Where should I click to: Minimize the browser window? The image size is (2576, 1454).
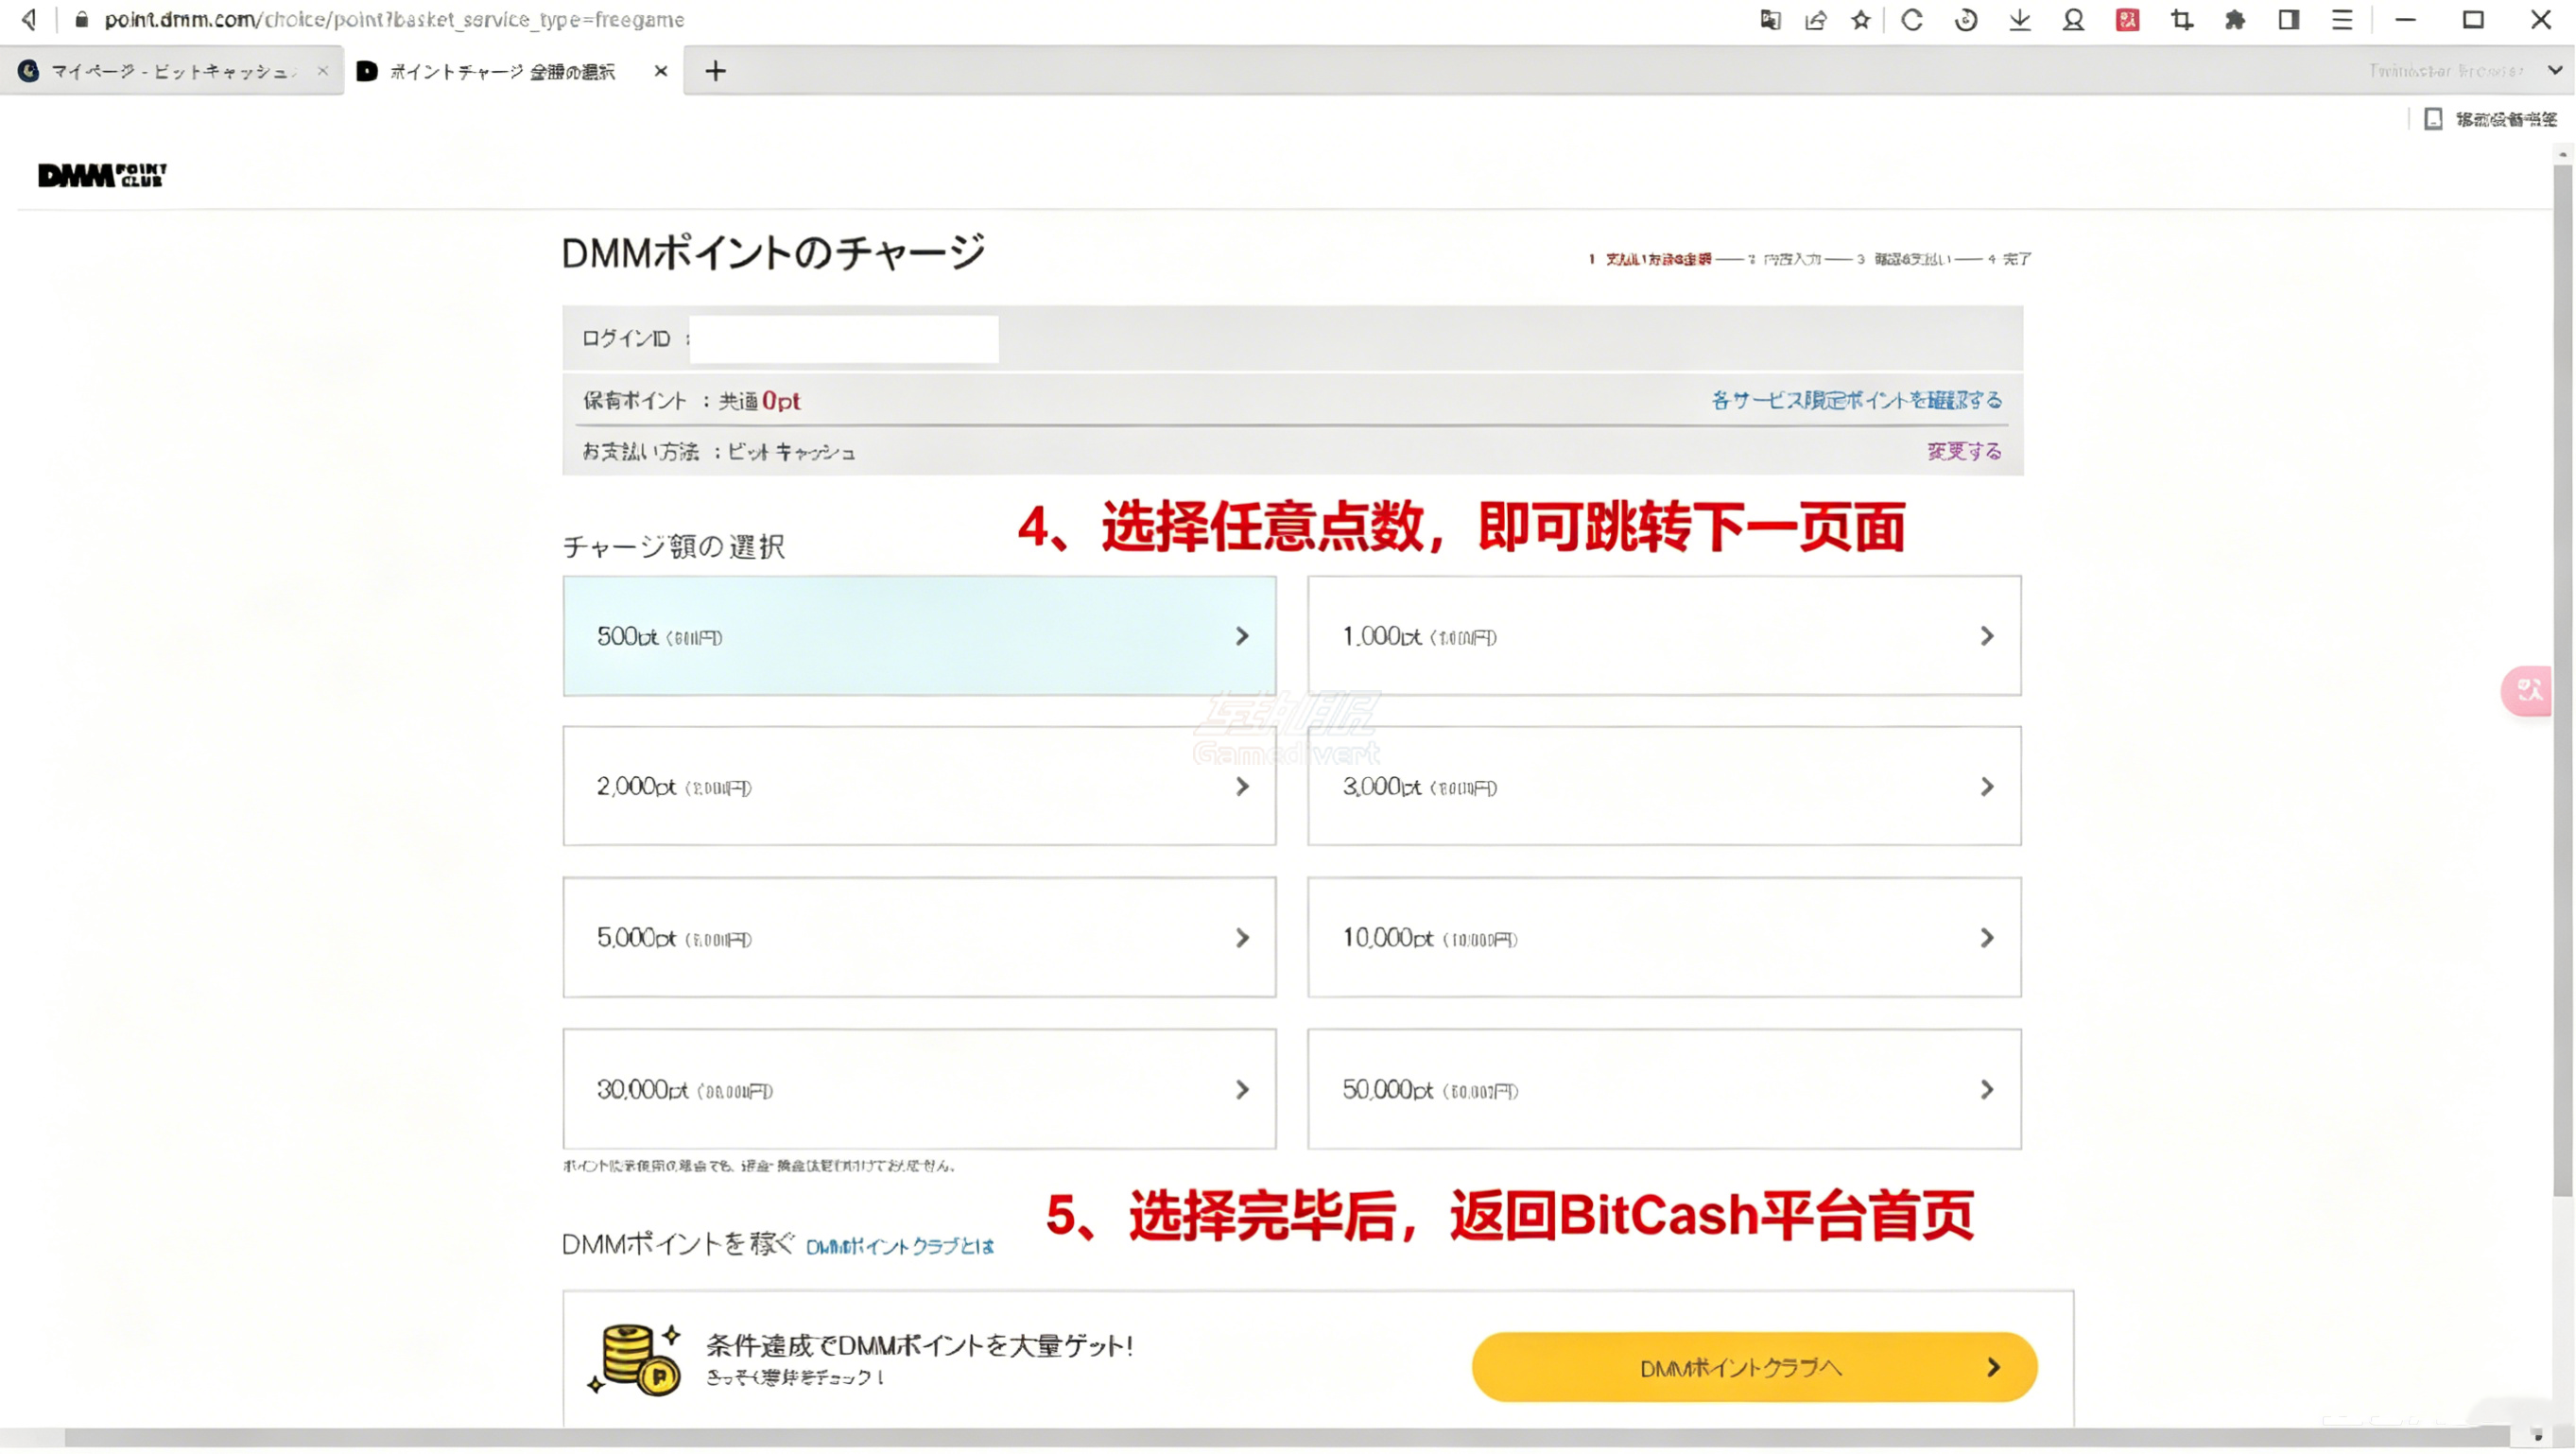point(2406,19)
